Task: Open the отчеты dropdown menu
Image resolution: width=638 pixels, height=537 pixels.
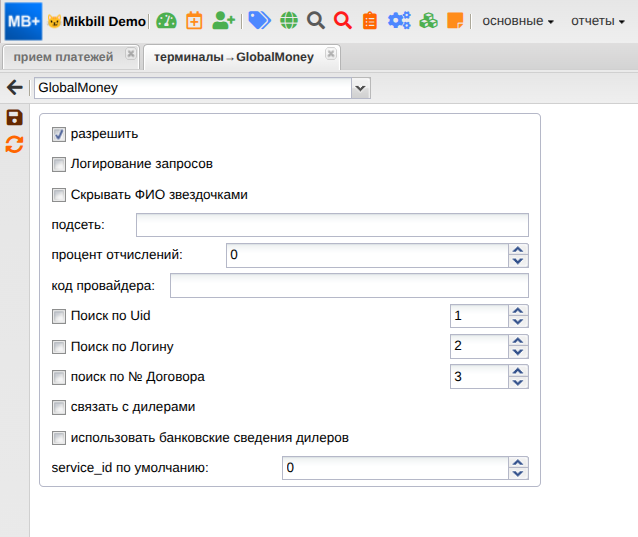Action: (x=597, y=21)
